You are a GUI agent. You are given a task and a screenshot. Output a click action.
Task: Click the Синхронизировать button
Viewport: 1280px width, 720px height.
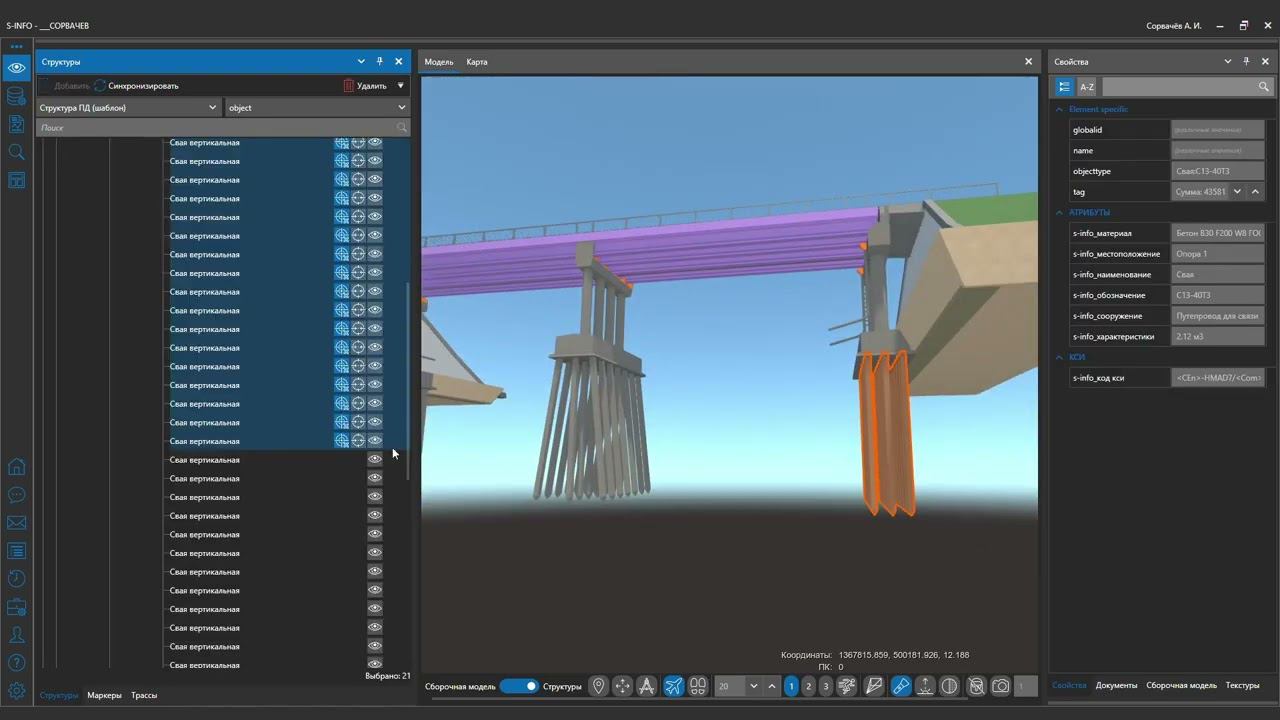click(136, 86)
